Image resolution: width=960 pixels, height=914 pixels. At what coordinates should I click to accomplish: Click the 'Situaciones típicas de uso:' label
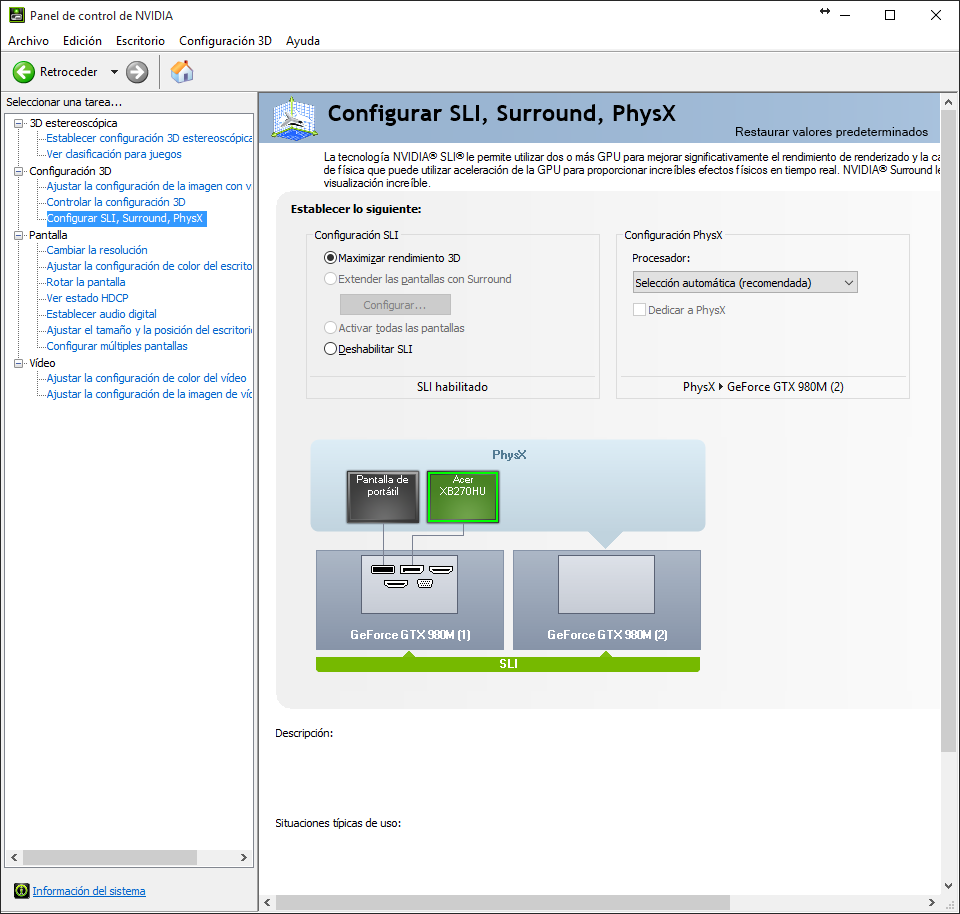338,823
